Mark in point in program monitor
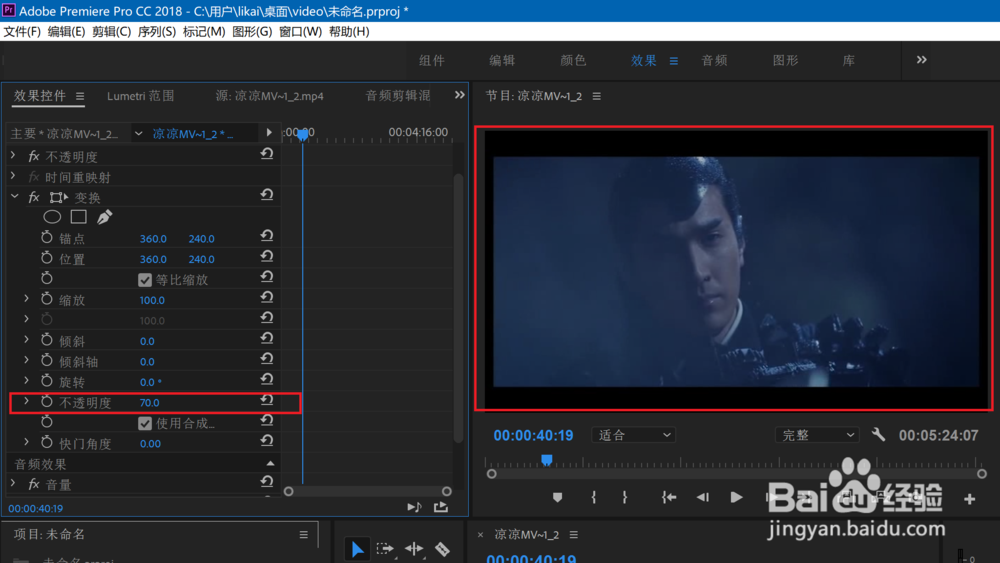 (x=594, y=497)
